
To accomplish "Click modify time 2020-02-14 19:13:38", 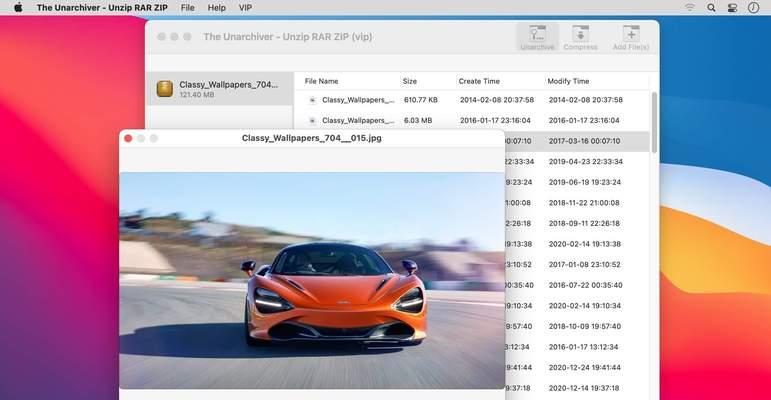I will [x=585, y=245].
